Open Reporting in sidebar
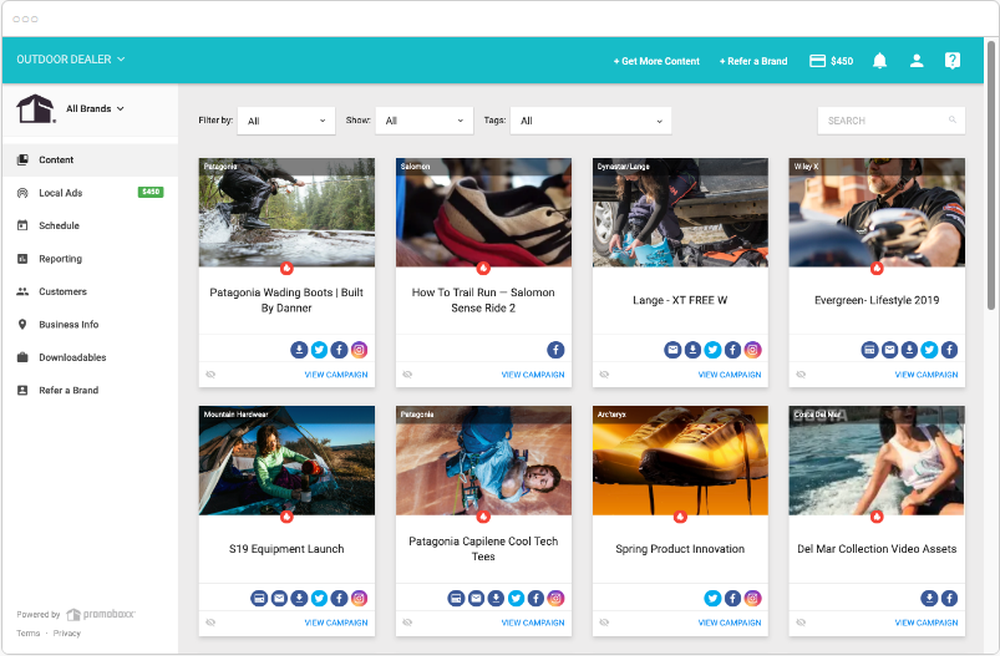 91,259
